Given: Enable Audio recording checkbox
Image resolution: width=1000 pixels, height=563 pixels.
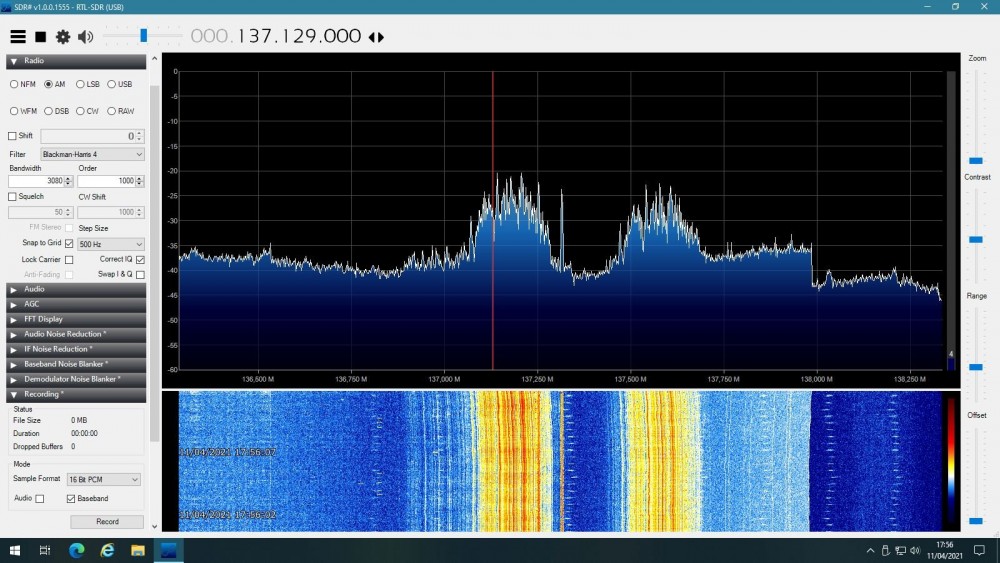Looking at the screenshot, I should (x=40, y=499).
